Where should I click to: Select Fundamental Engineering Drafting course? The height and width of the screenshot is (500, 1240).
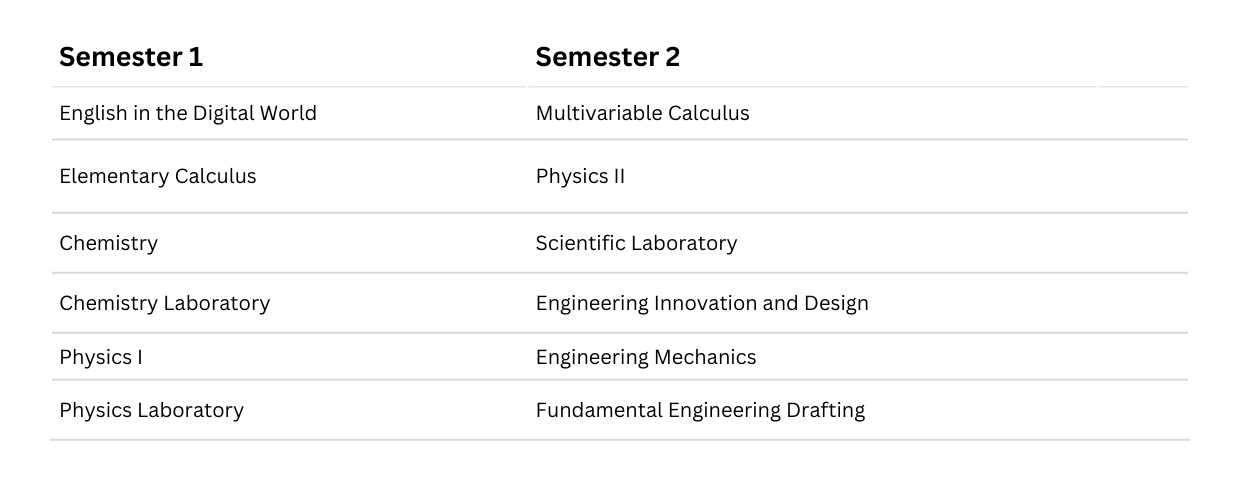tap(701, 410)
